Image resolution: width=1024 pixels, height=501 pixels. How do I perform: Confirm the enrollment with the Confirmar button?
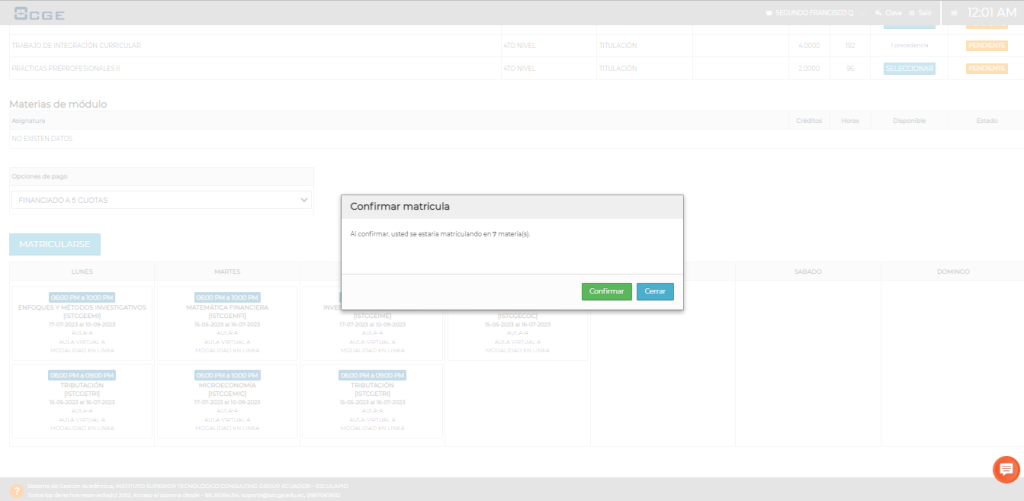(x=607, y=291)
